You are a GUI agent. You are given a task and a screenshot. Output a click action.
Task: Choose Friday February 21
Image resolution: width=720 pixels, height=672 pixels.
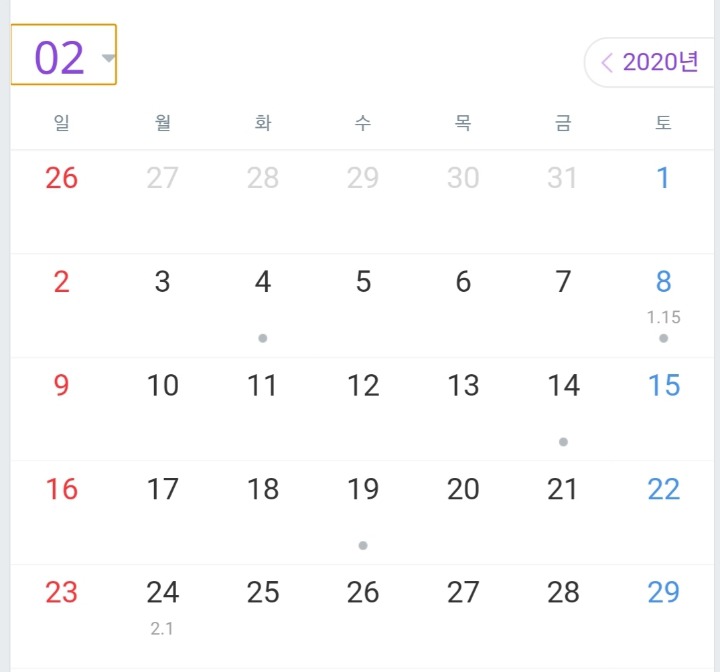563,490
